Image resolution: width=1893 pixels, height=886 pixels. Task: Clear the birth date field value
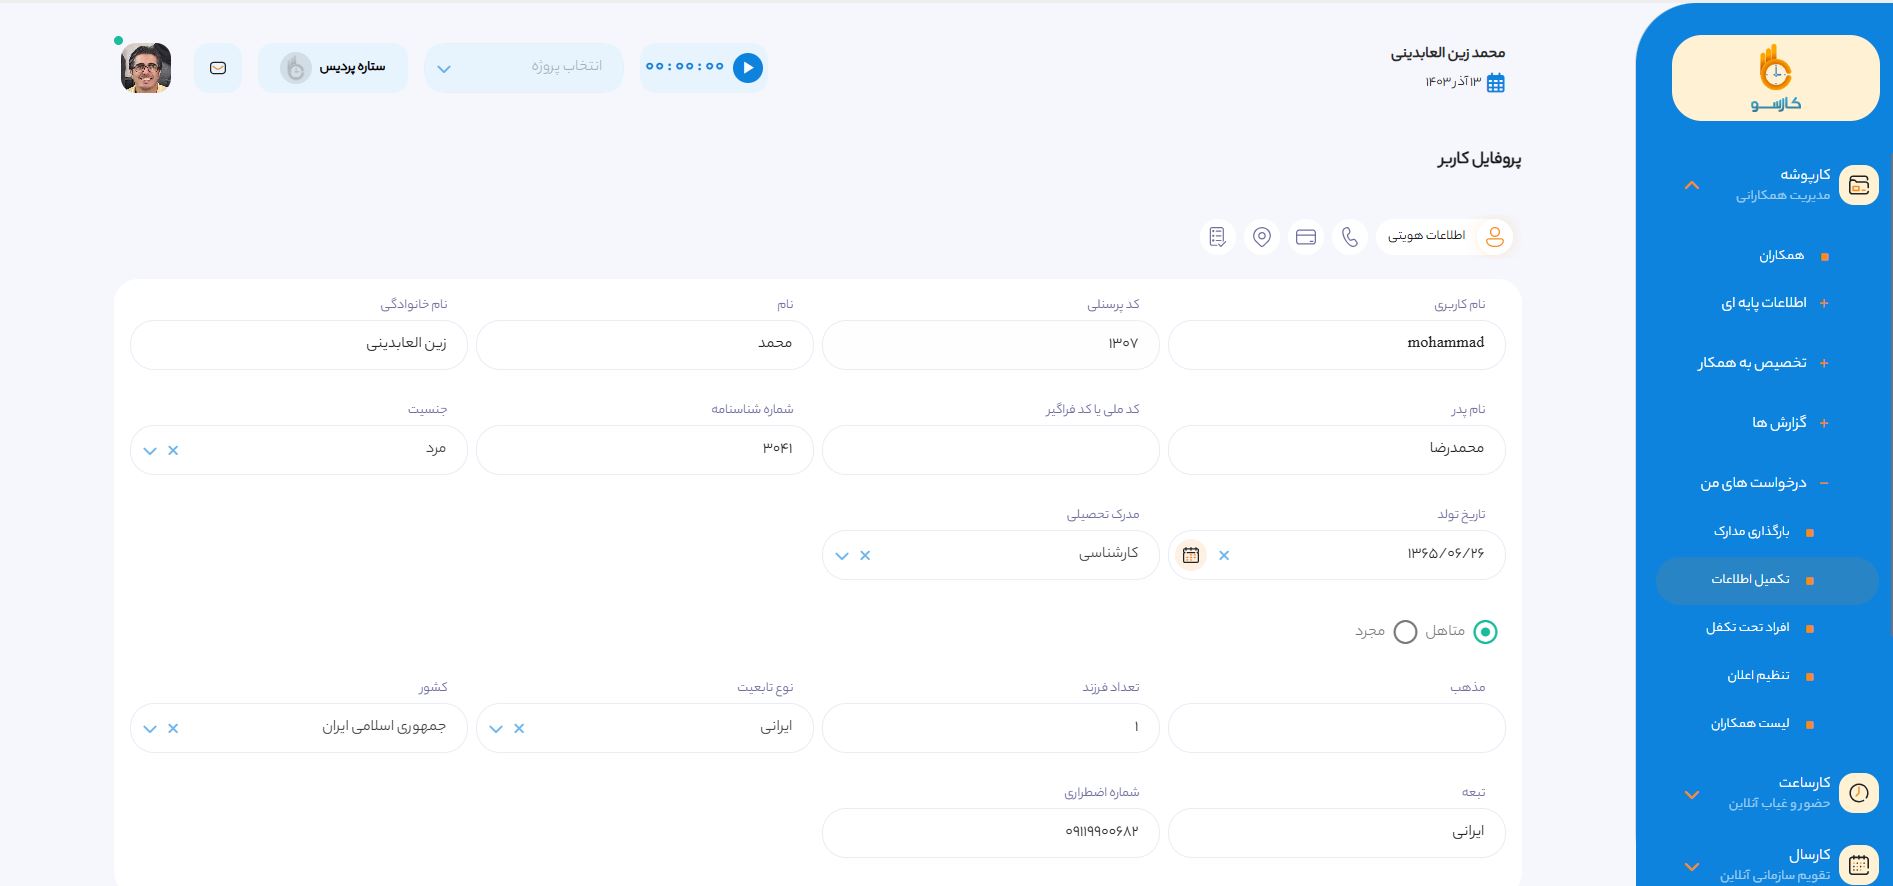pos(1224,555)
